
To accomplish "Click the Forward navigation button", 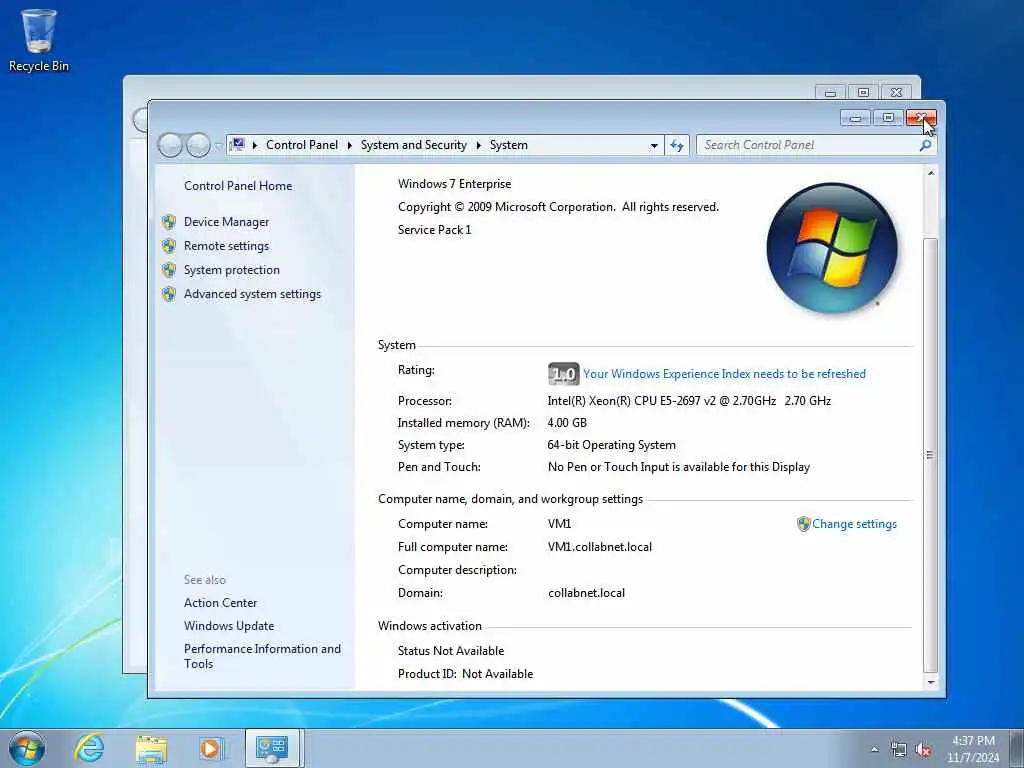I will coord(198,145).
